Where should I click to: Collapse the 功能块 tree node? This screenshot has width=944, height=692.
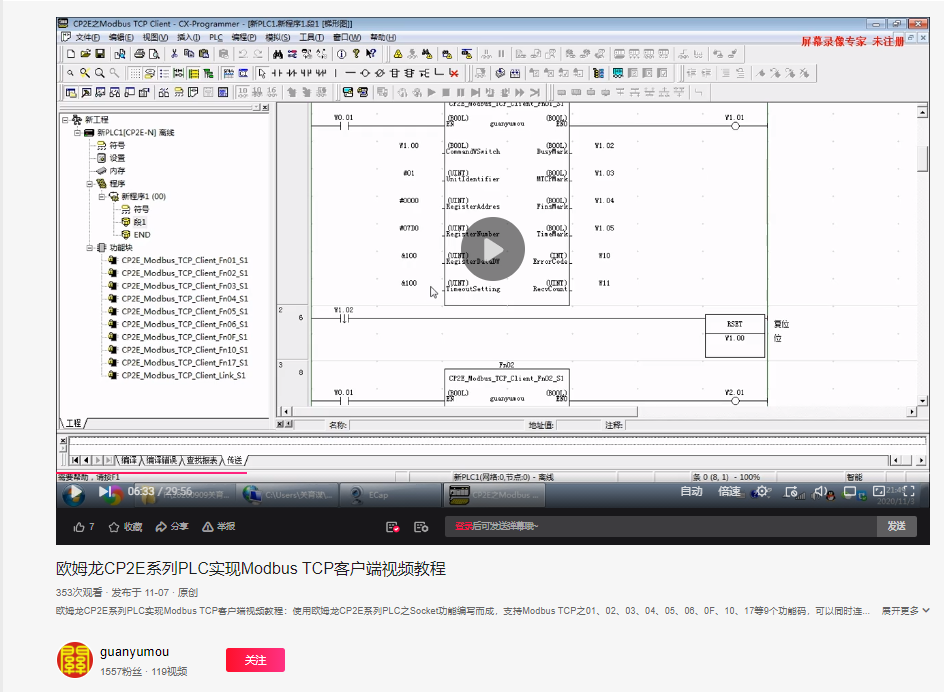(x=89, y=248)
